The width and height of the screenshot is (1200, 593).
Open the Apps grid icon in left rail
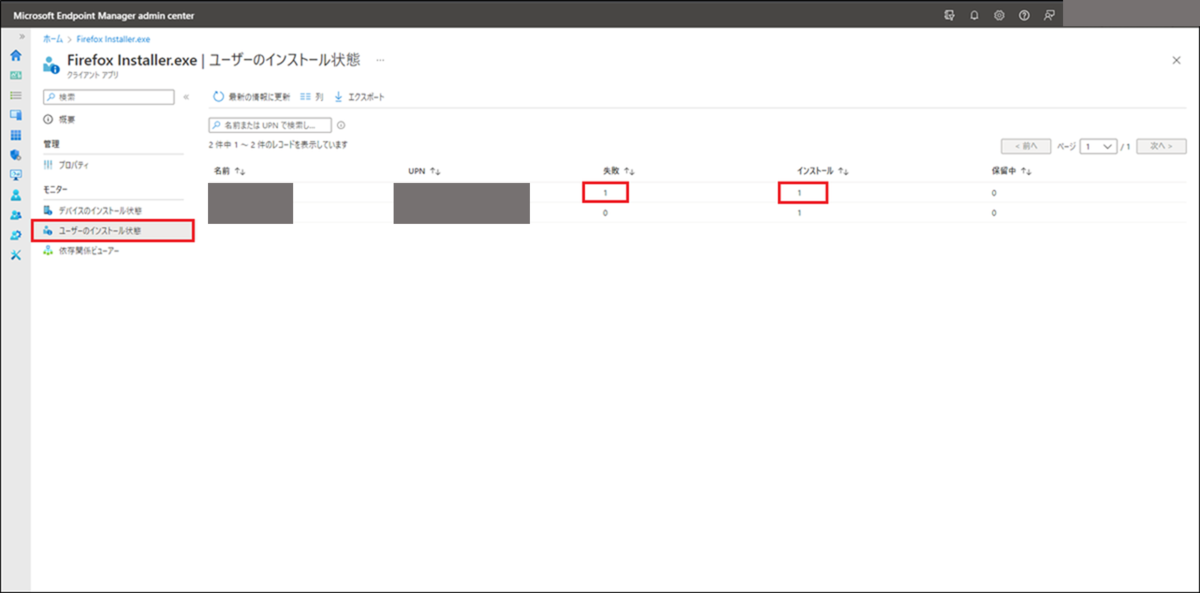click(x=15, y=135)
